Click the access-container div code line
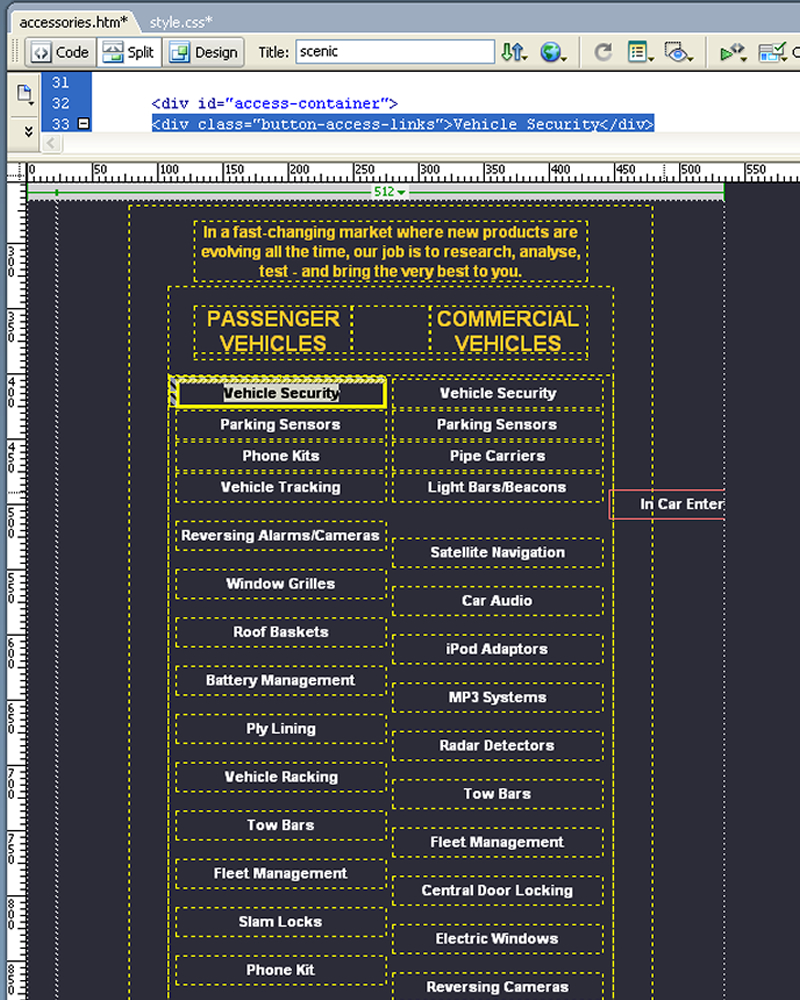800x1000 pixels. click(x=274, y=103)
